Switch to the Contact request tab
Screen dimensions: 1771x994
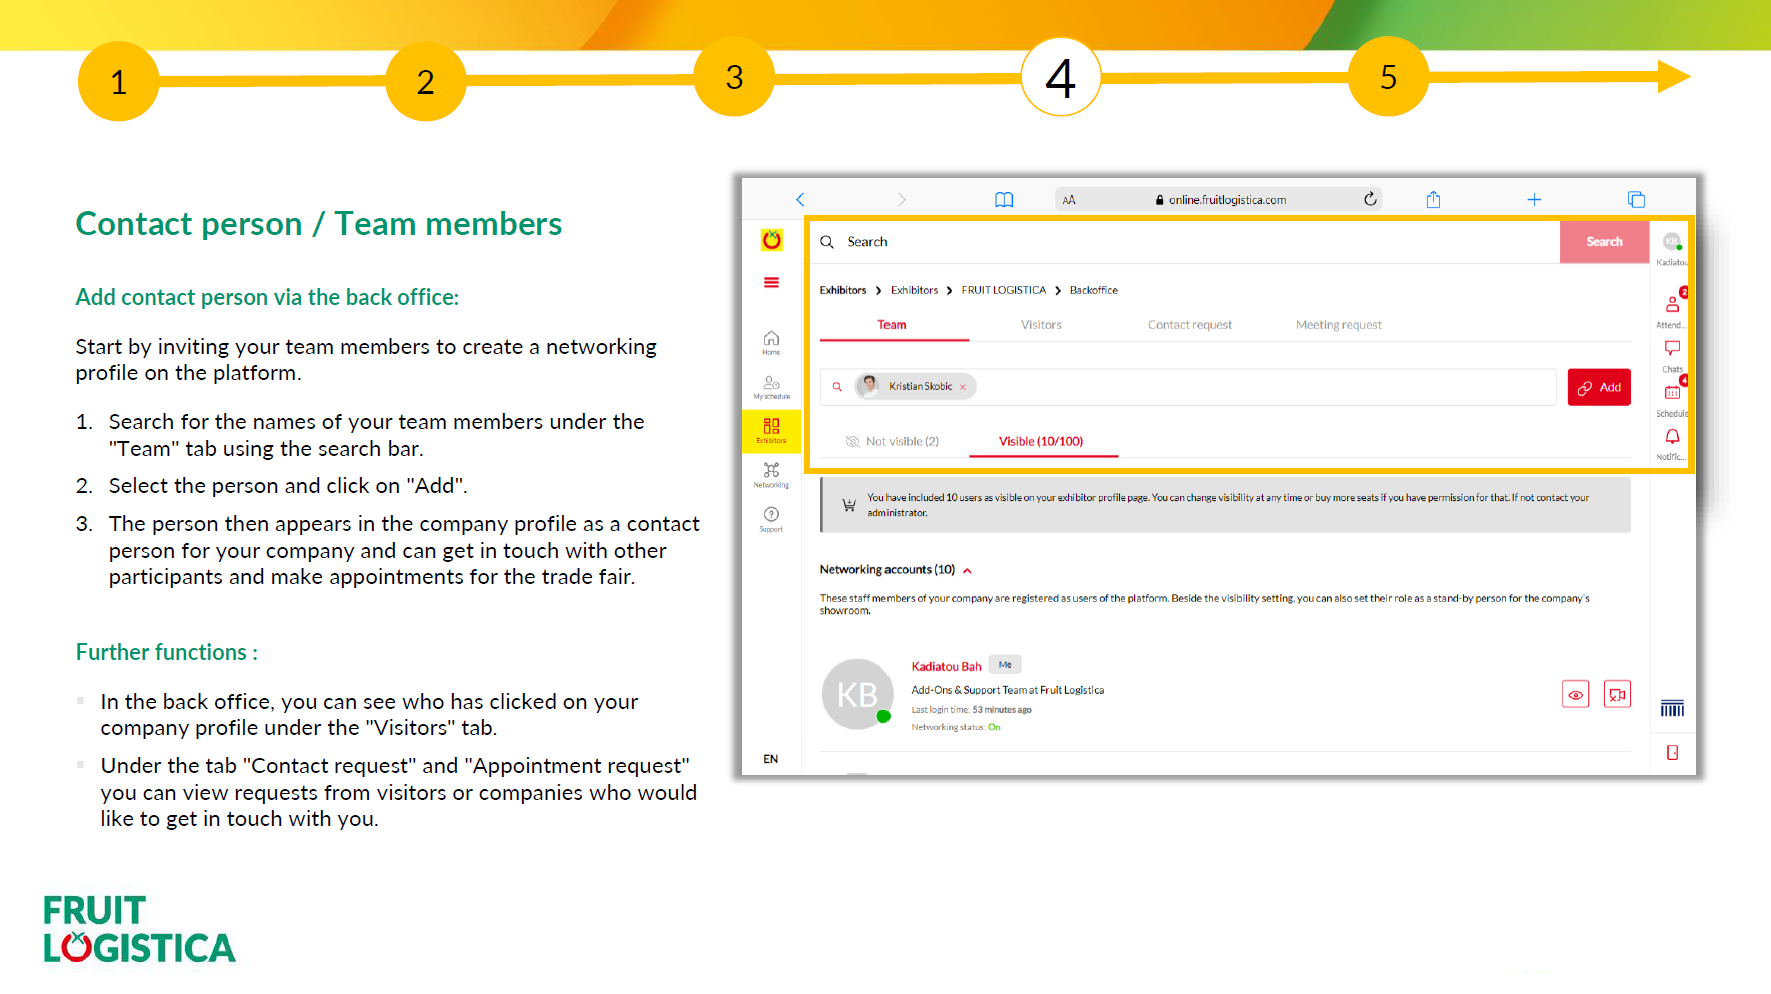1189,325
